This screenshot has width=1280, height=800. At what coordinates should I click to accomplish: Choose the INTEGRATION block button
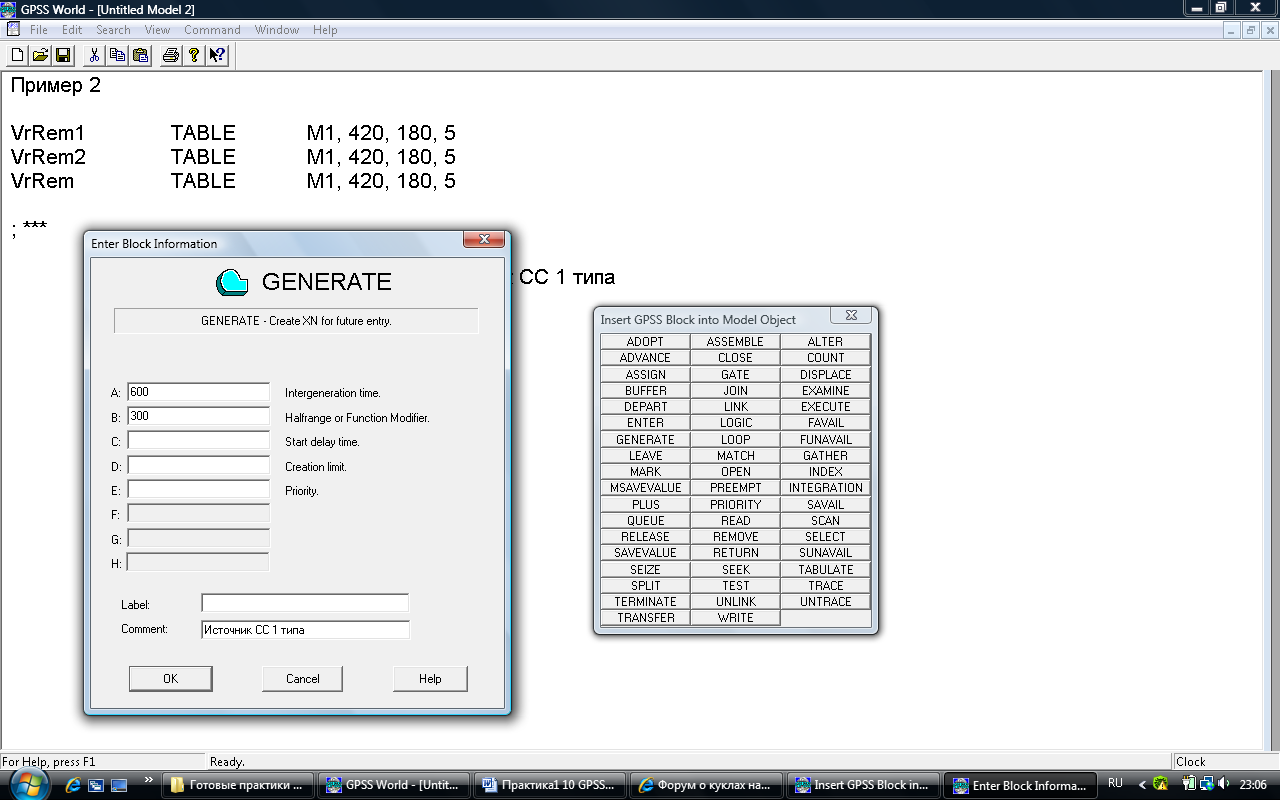point(826,488)
